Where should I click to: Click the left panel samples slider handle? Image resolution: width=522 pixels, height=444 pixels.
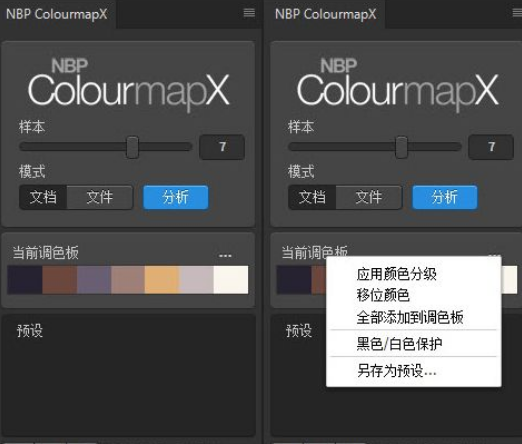click(132, 147)
